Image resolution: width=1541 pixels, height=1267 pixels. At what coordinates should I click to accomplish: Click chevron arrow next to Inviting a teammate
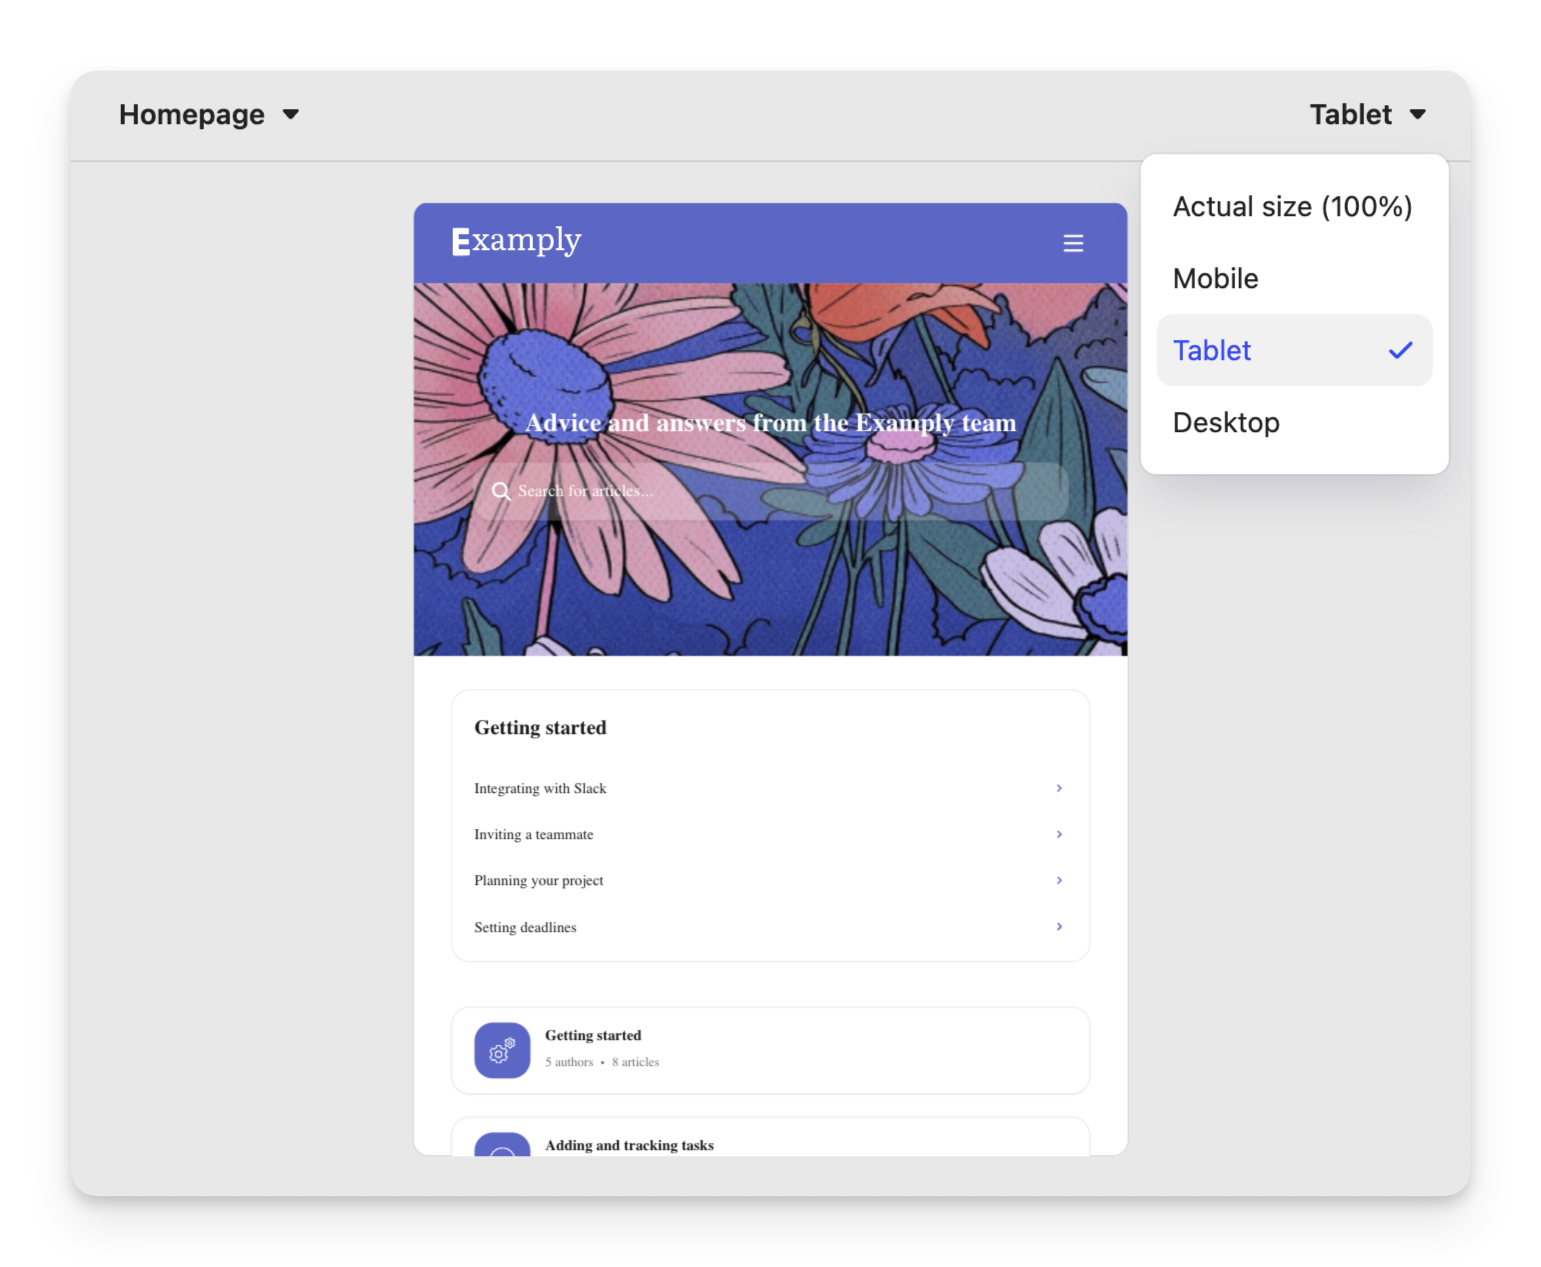pyautogui.click(x=1059, y=834)
